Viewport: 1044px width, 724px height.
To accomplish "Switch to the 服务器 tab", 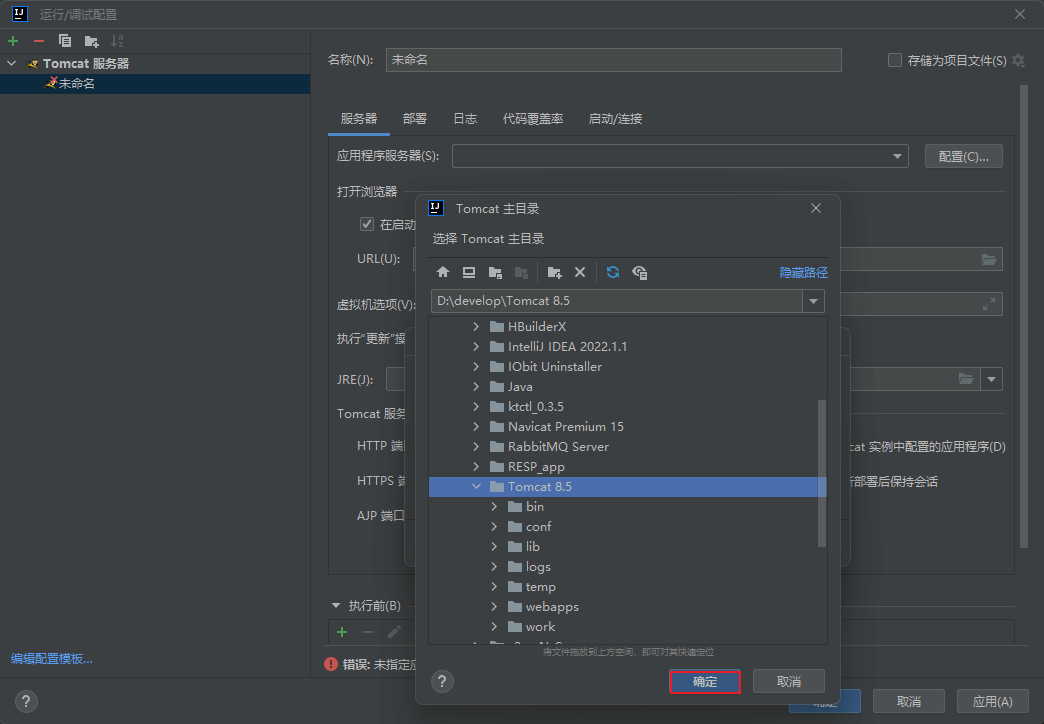I will click(359, 119).
